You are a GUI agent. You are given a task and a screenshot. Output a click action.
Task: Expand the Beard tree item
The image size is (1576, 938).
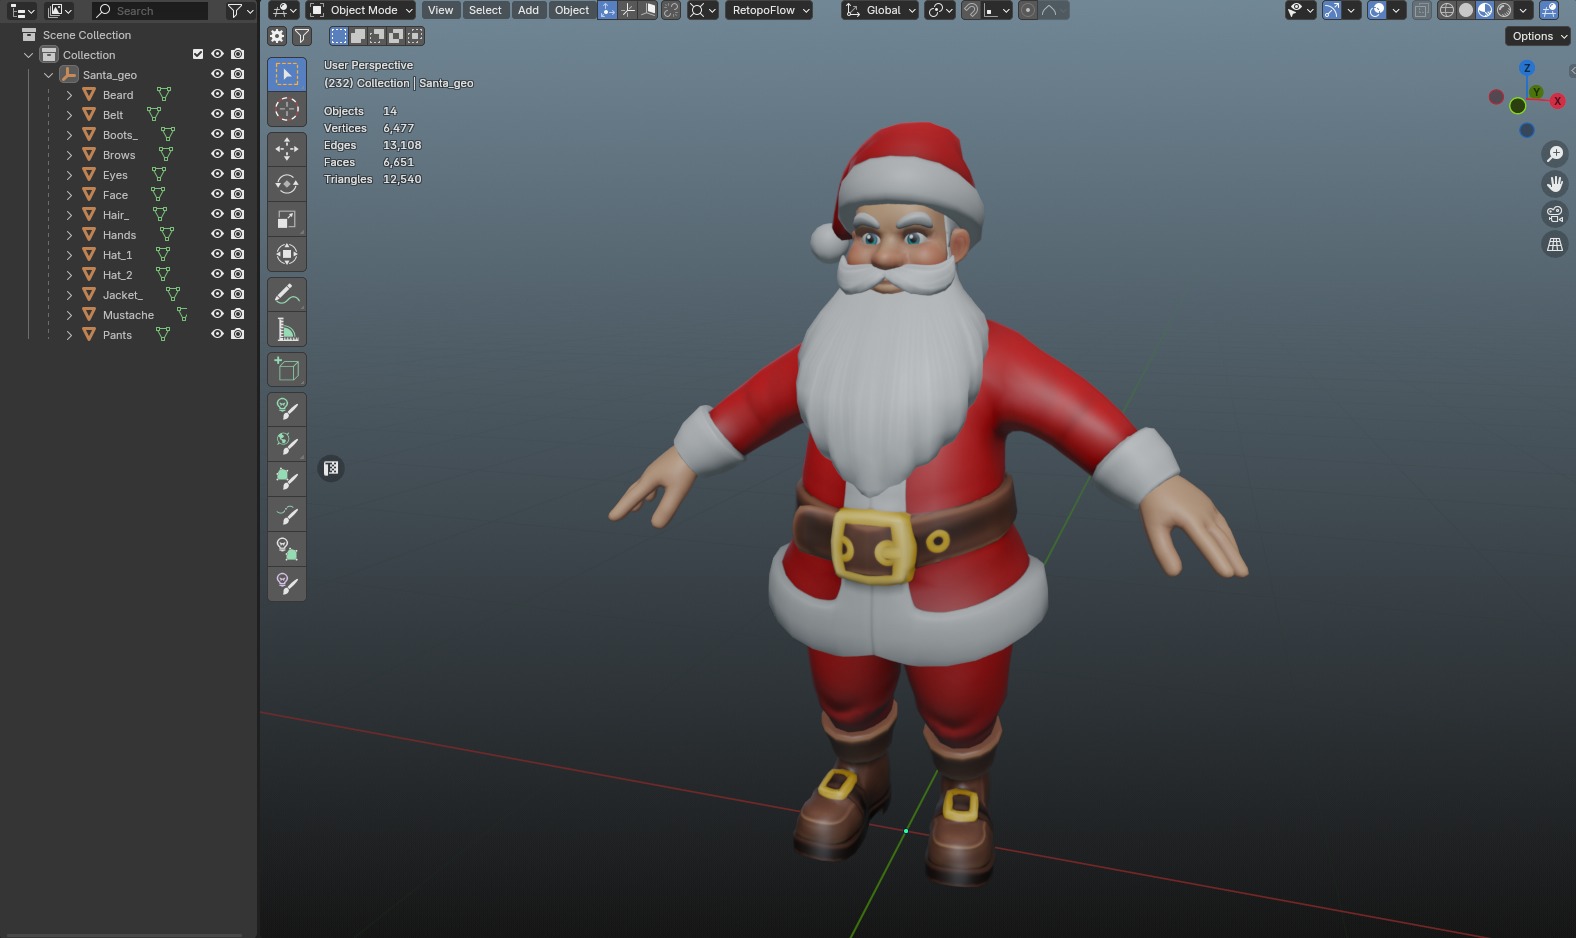(x=69, y=95)
